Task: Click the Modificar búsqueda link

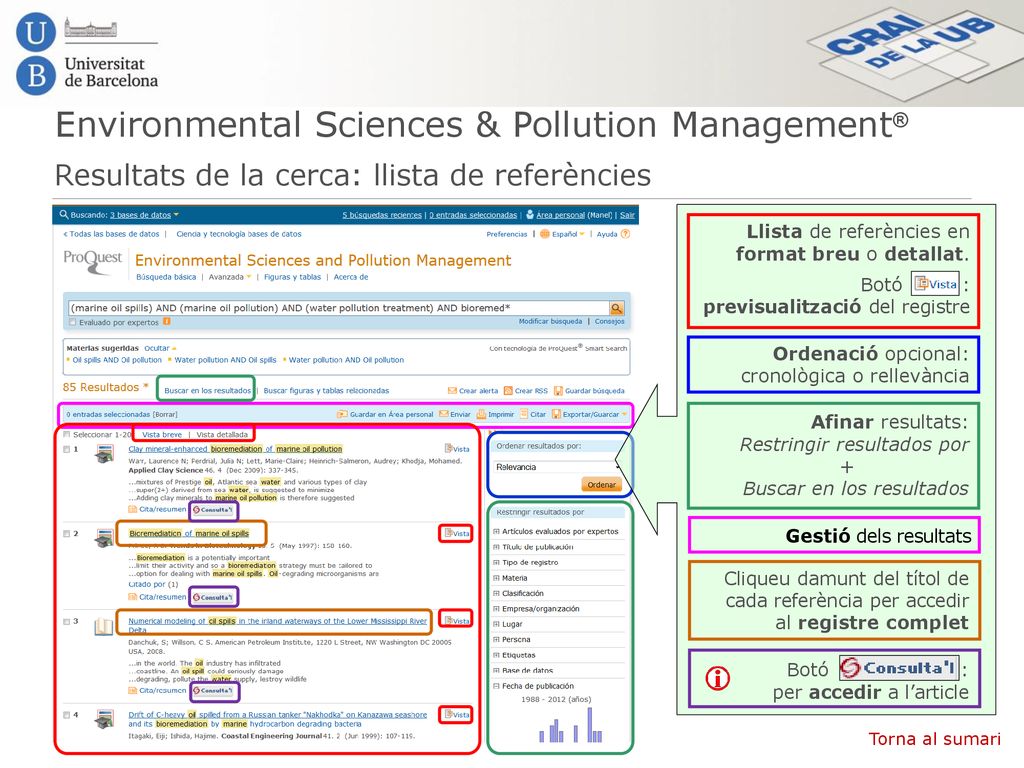Action: 550,321
